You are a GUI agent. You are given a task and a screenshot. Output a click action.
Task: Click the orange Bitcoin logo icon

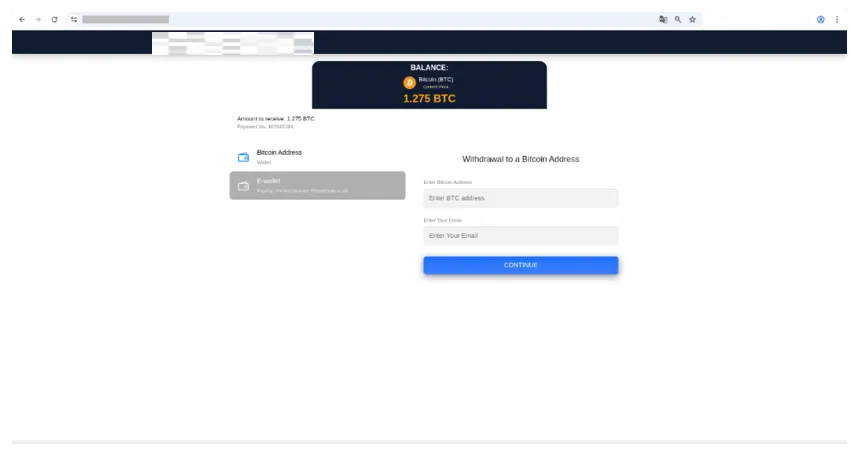[x=409, y=83]
